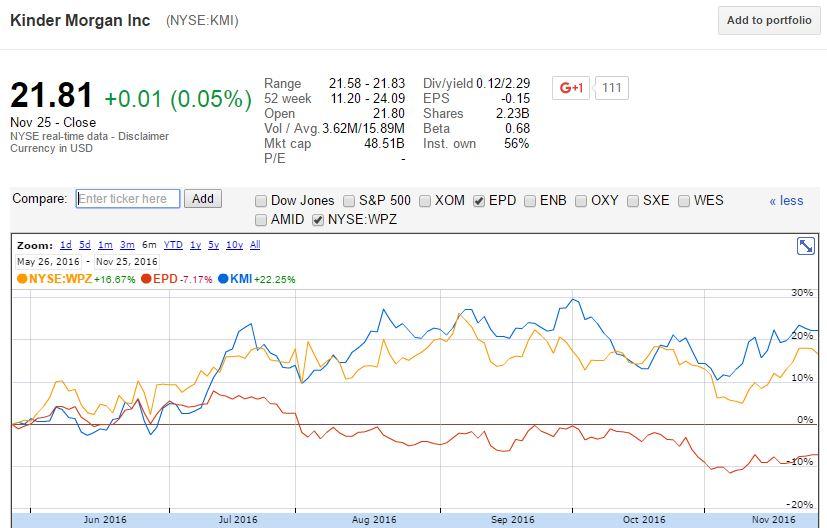Click the Nov 2016 timeline label
Image resolution: width=827 pixels, height=528 pixels.
click(x=774, y=520)
